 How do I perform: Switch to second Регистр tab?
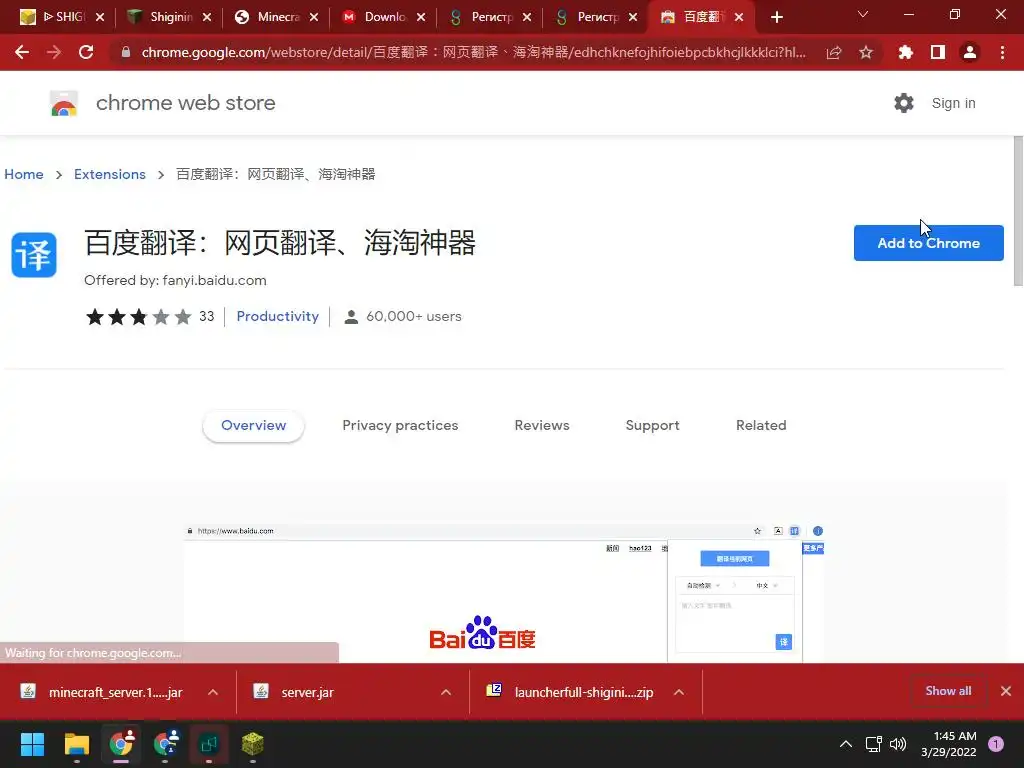tap(596, 17)
